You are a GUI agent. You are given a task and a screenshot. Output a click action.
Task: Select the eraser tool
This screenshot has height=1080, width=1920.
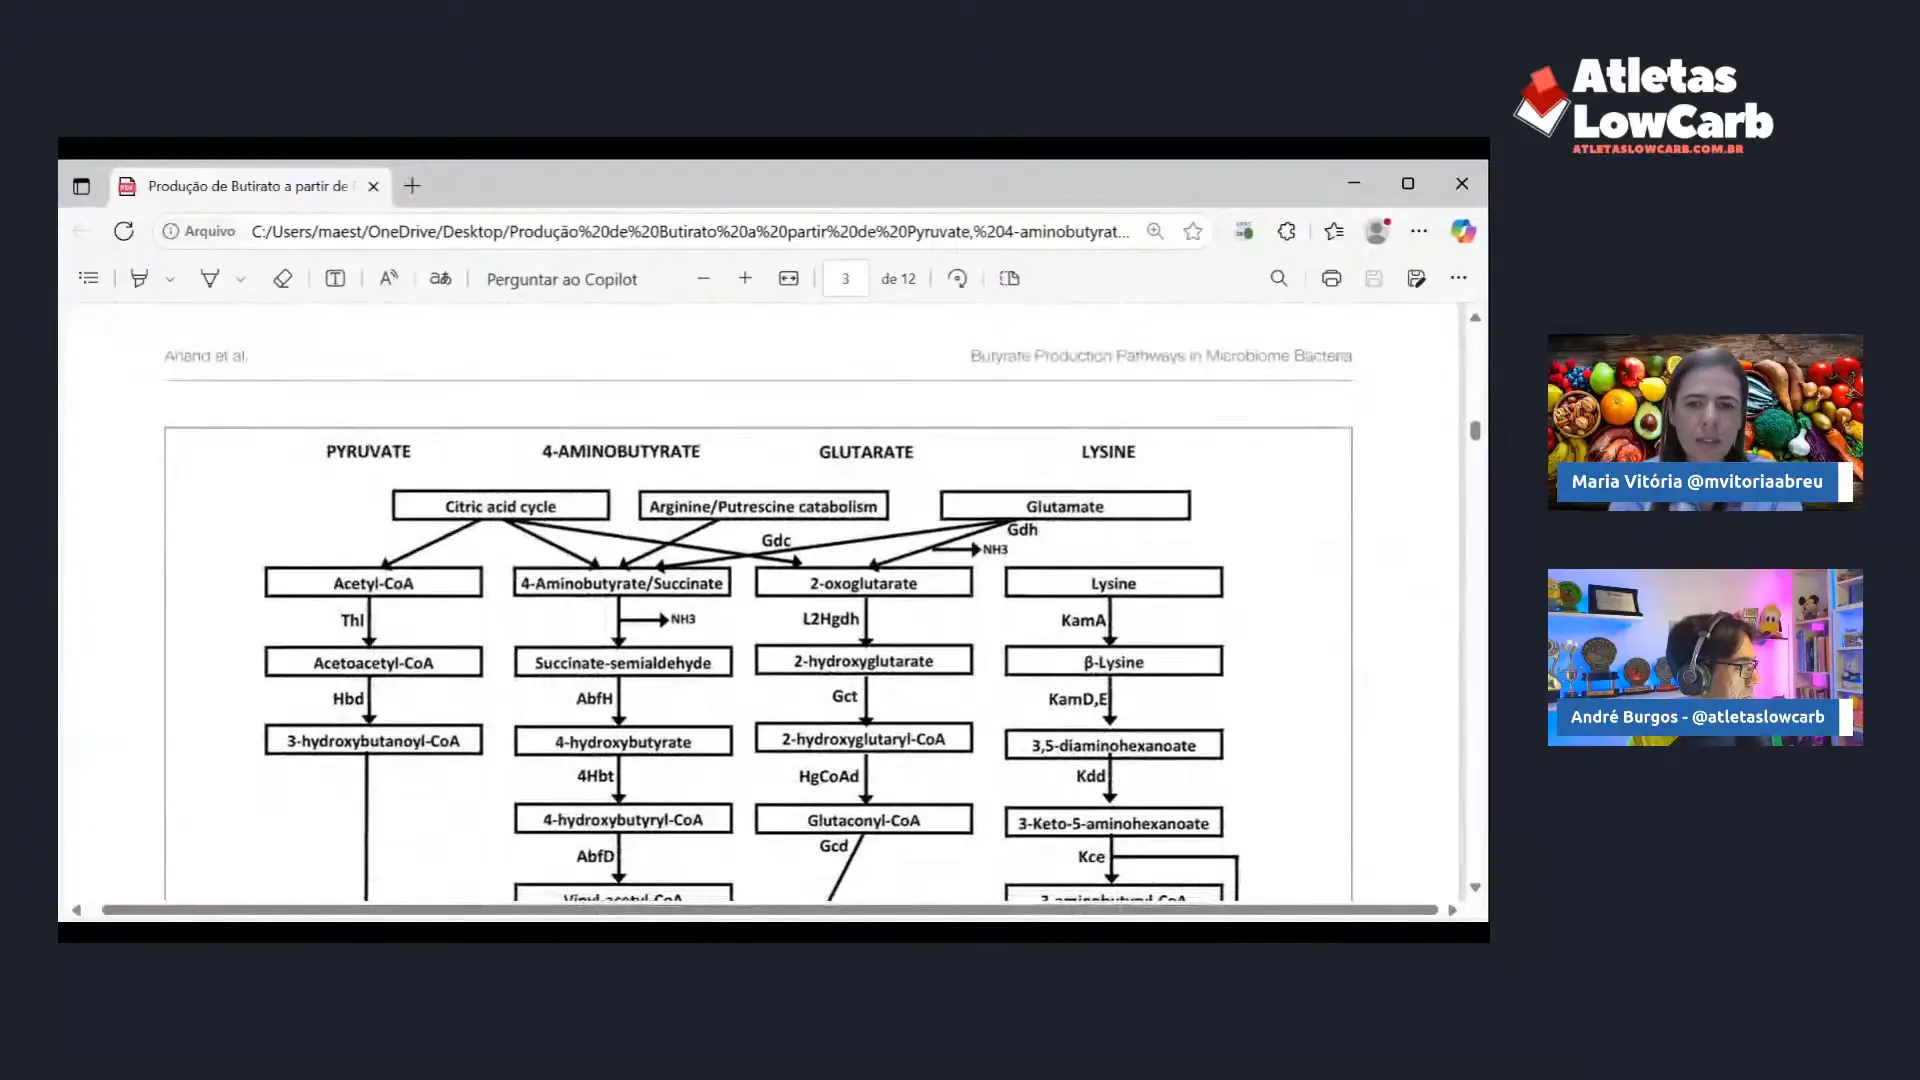pos(283,279)
